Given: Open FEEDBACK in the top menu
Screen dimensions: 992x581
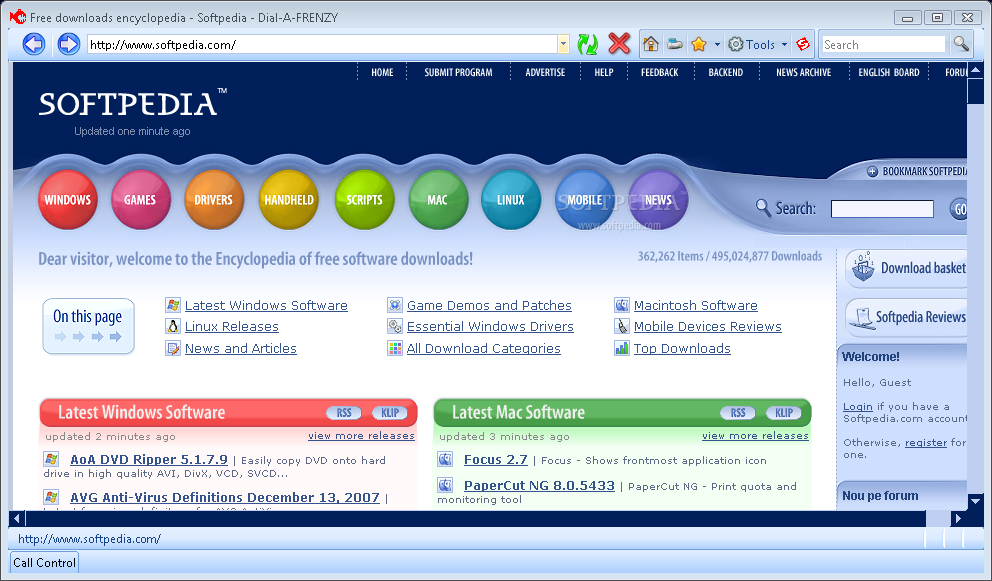Looking at the screenshot, I should point(659,72).
